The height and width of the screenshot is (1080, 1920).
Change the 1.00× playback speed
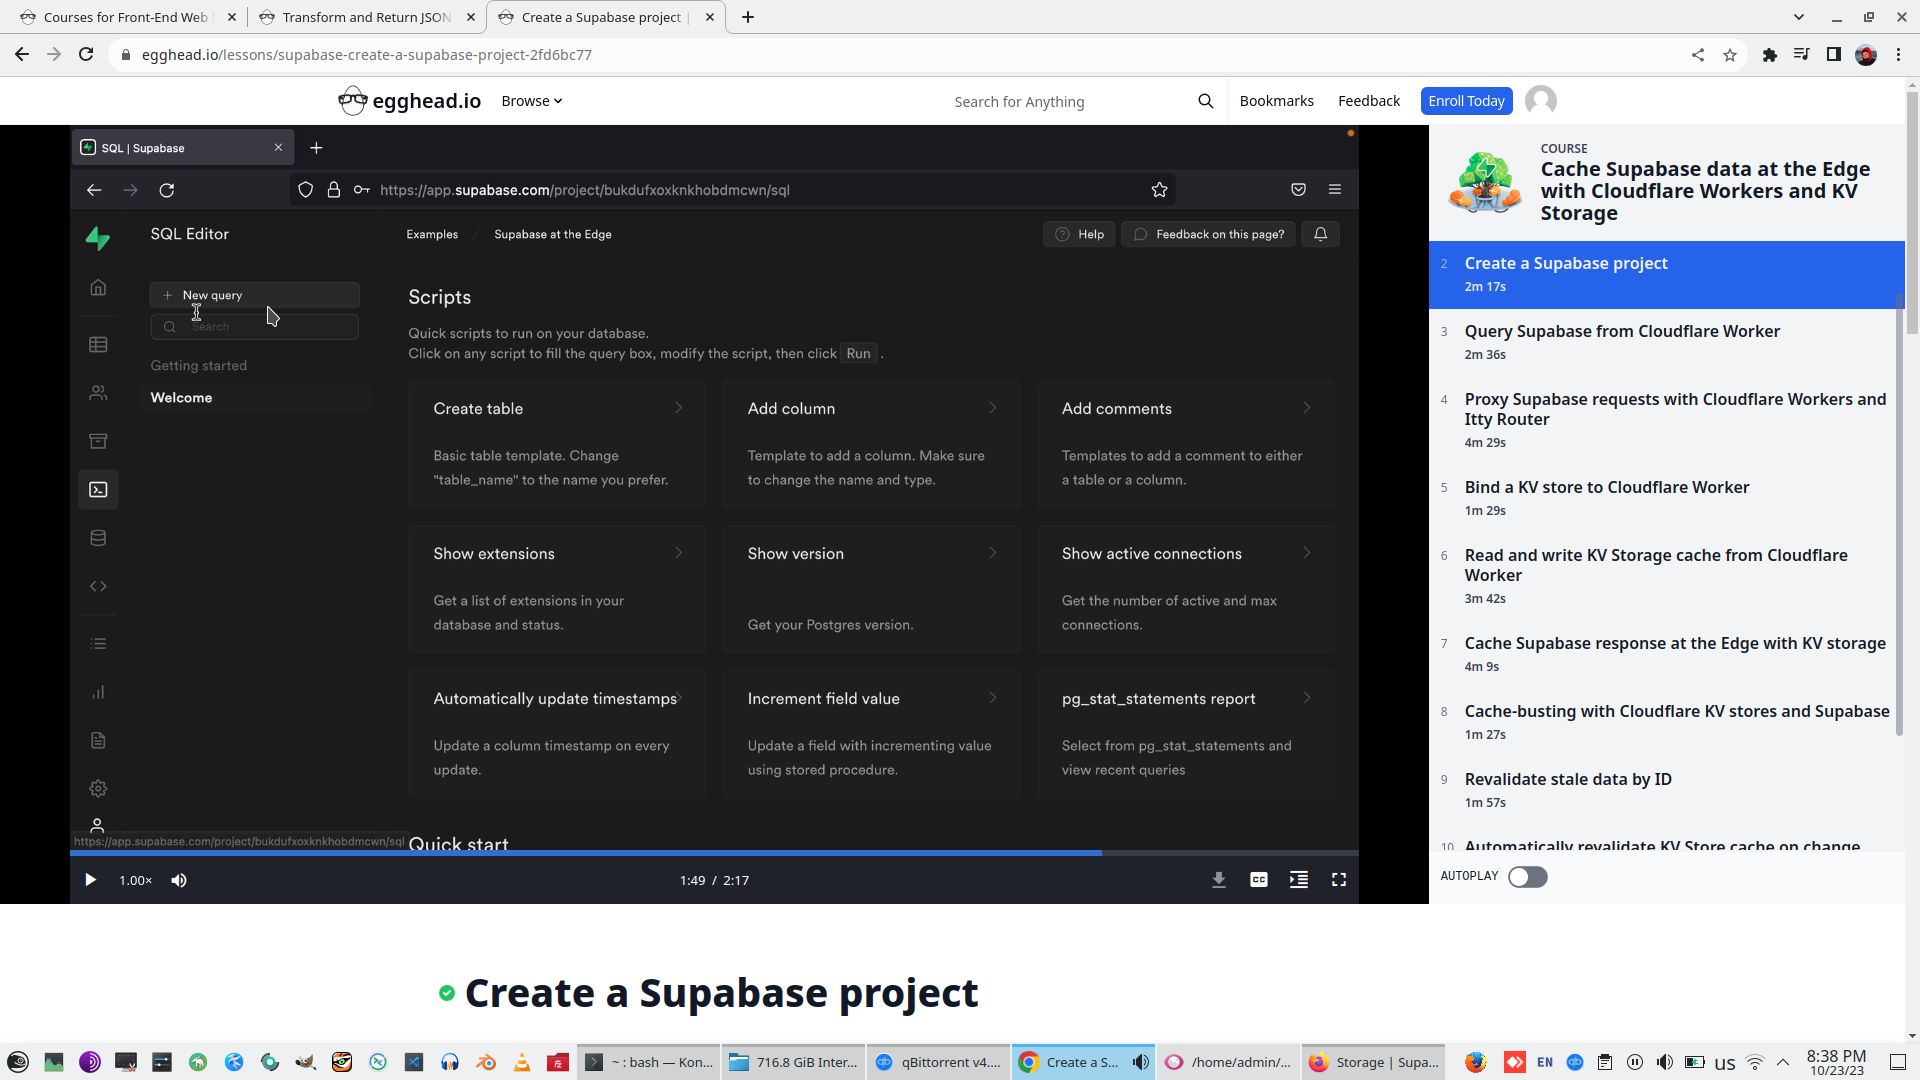pos(135,880)
